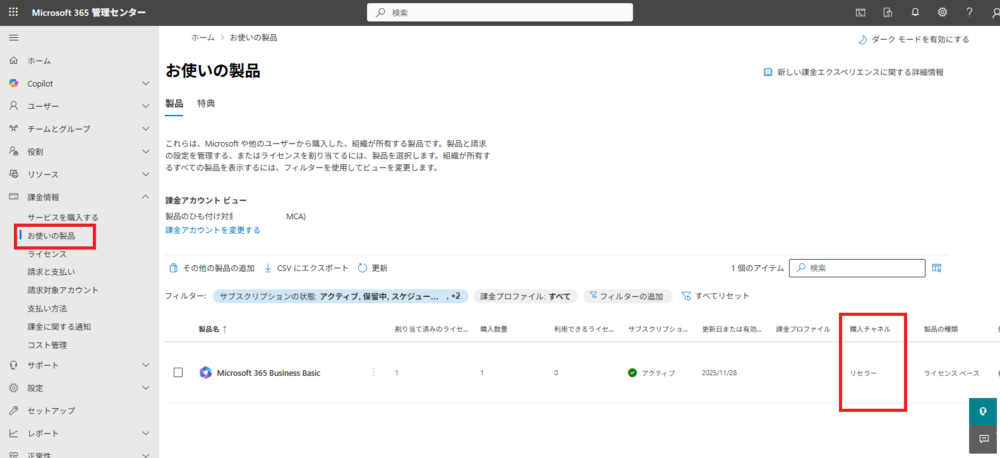The width and height of the screenshot is (1000, 458).
Task: Expand the ユーザー navigation section
Action: click(145, 106)
